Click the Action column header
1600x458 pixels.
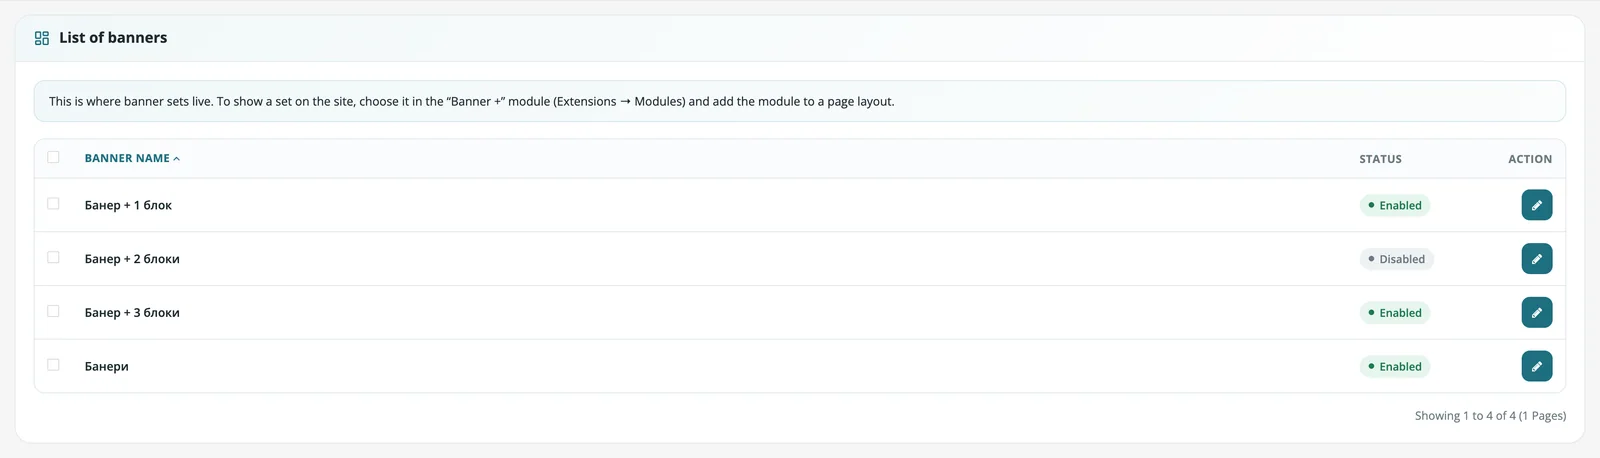1530,159
